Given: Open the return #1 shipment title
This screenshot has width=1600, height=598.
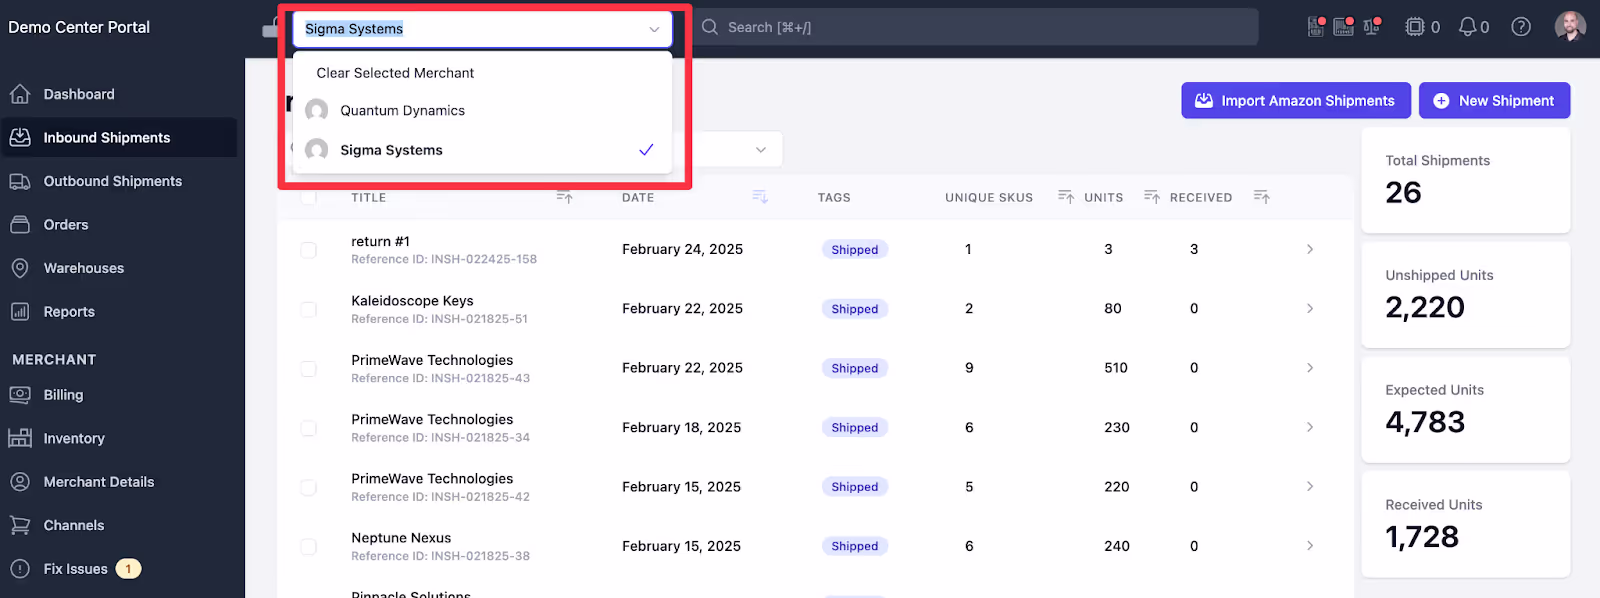Looking at the screenshot, I should click(380, 241).
